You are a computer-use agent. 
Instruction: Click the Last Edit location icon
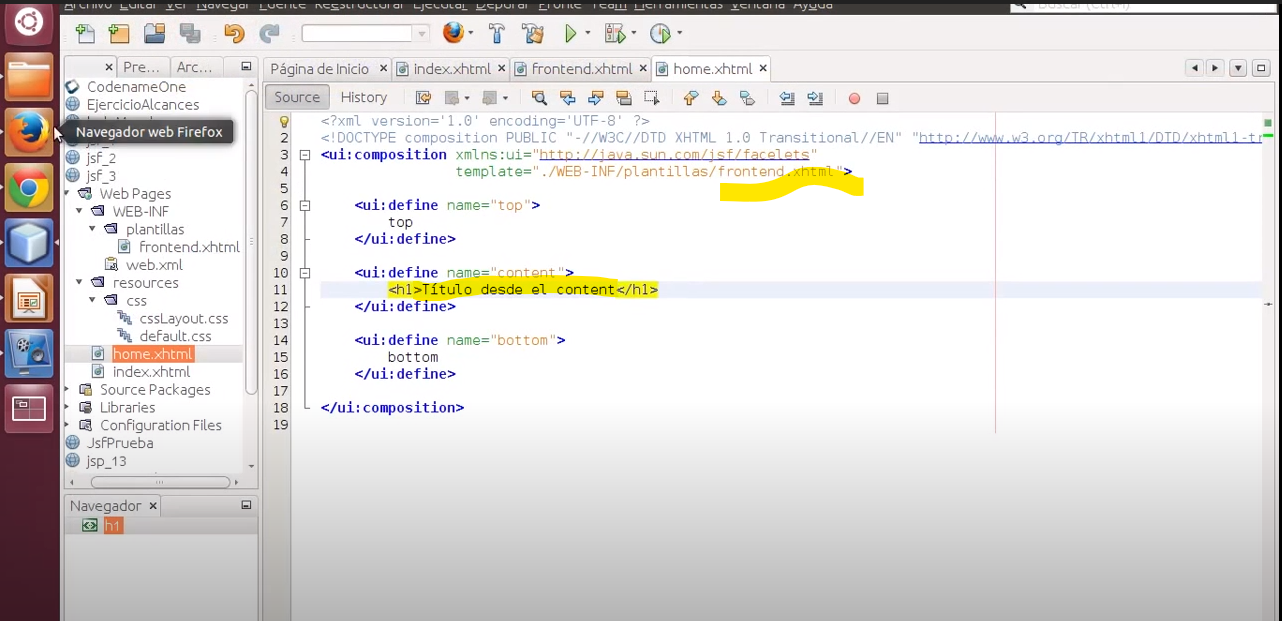[423, 98]
